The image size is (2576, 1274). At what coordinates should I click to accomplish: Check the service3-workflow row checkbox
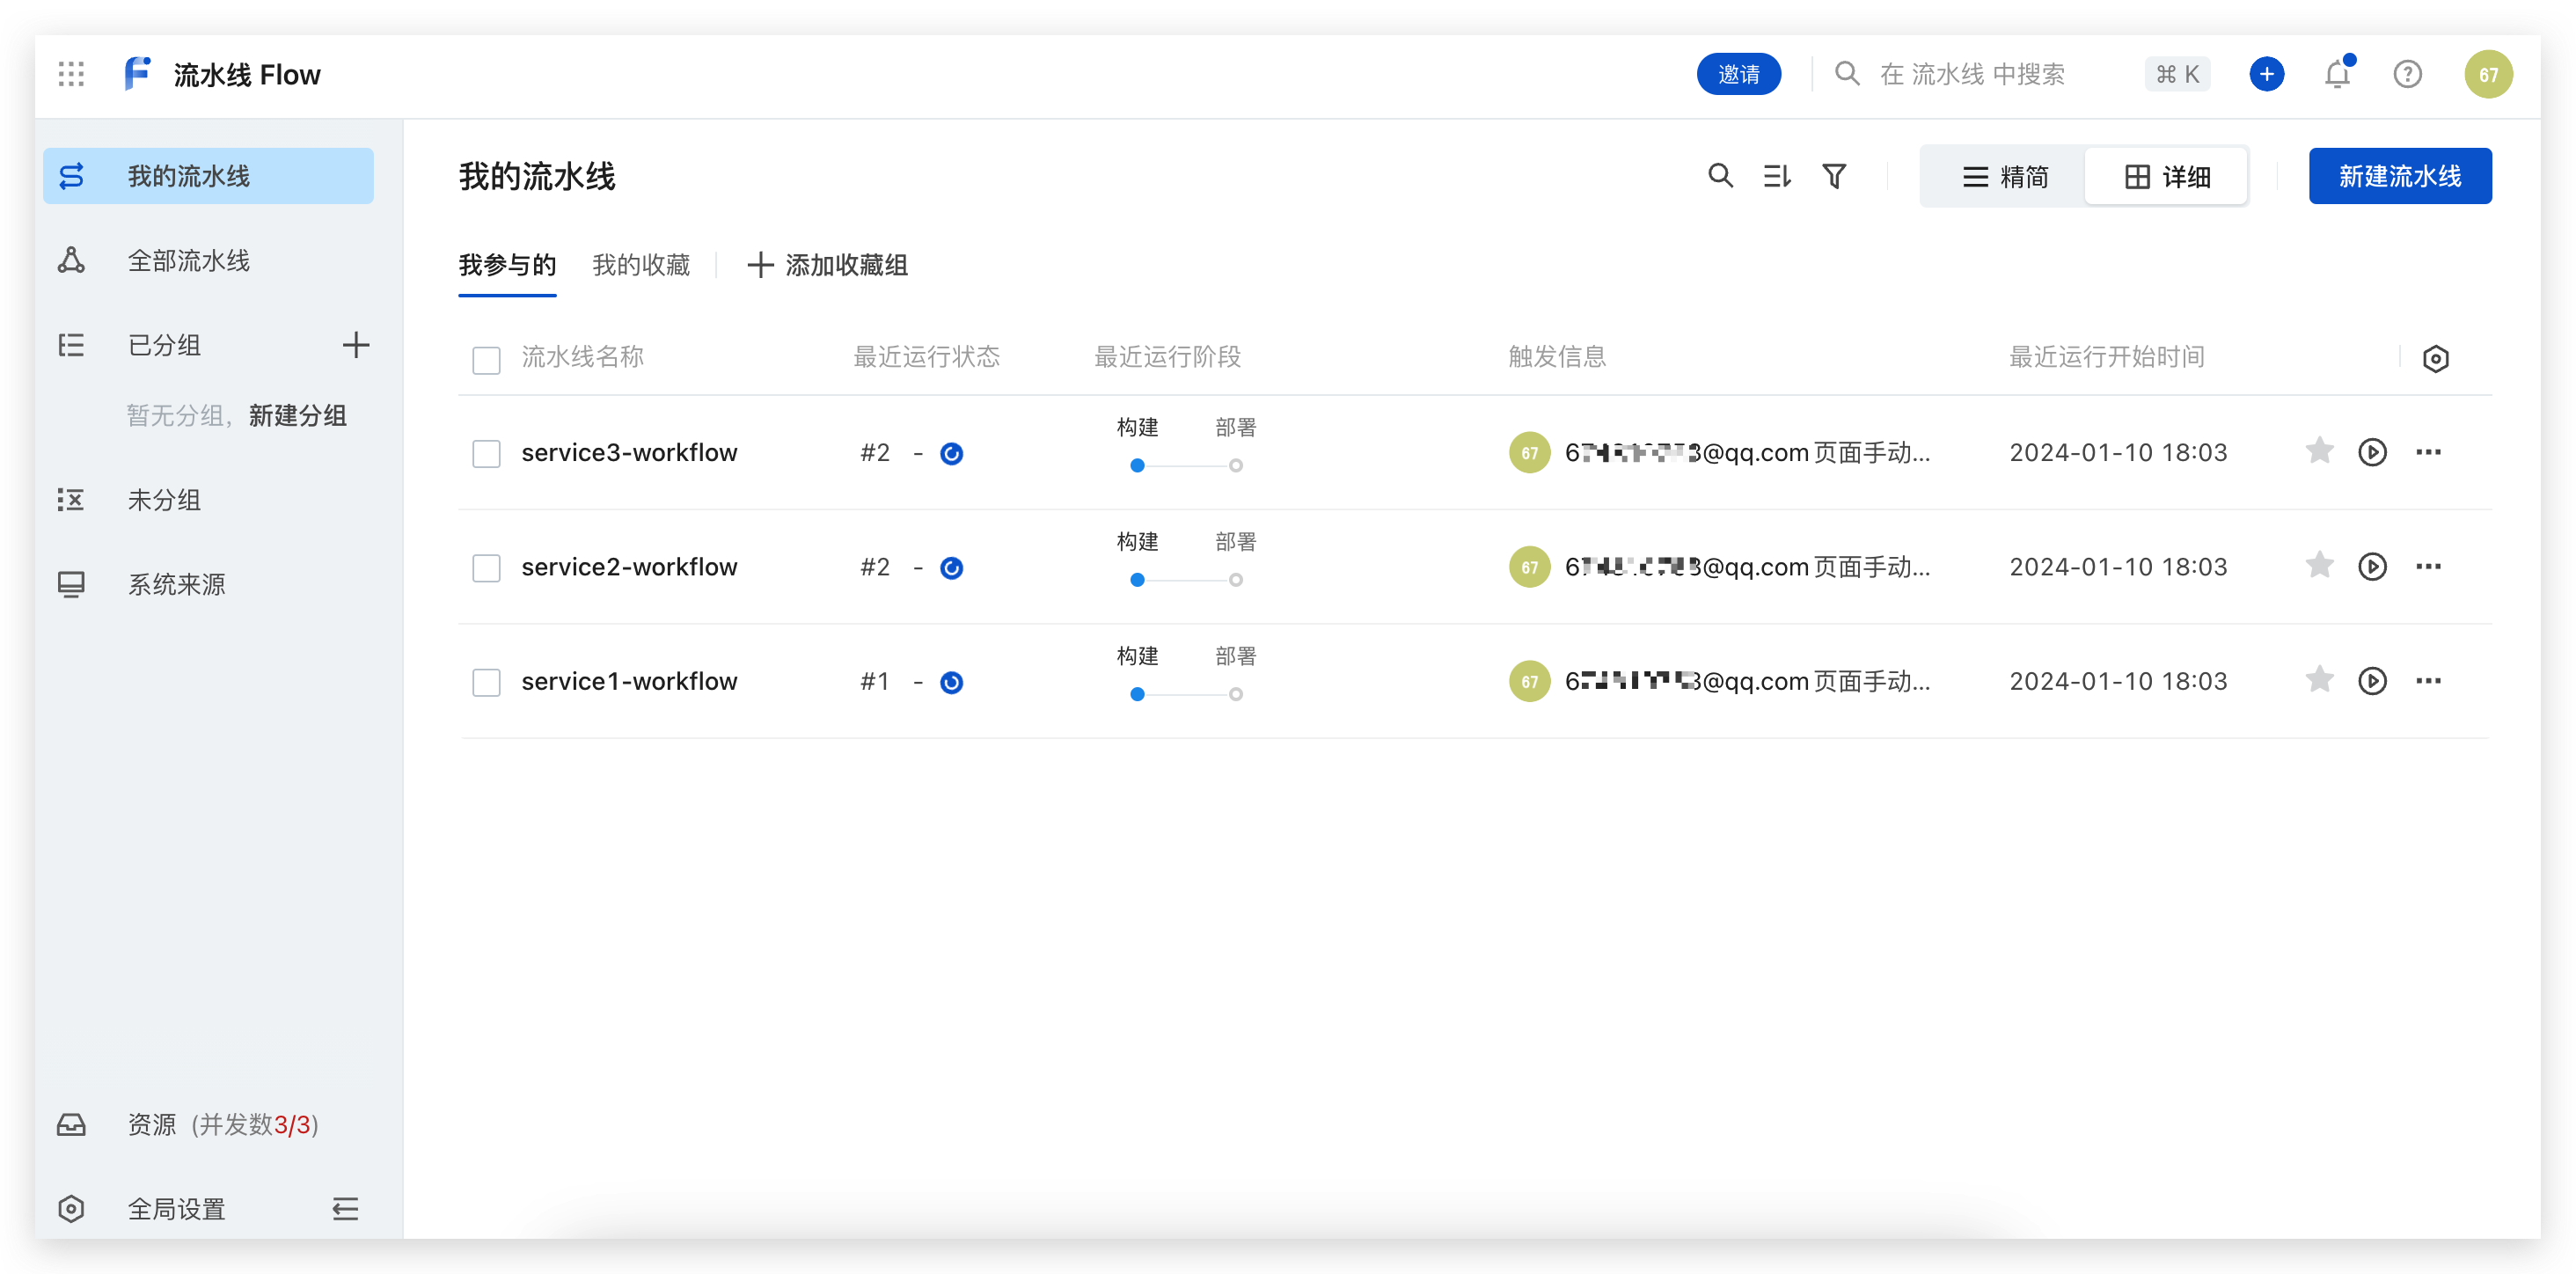(x=486, y=453)
